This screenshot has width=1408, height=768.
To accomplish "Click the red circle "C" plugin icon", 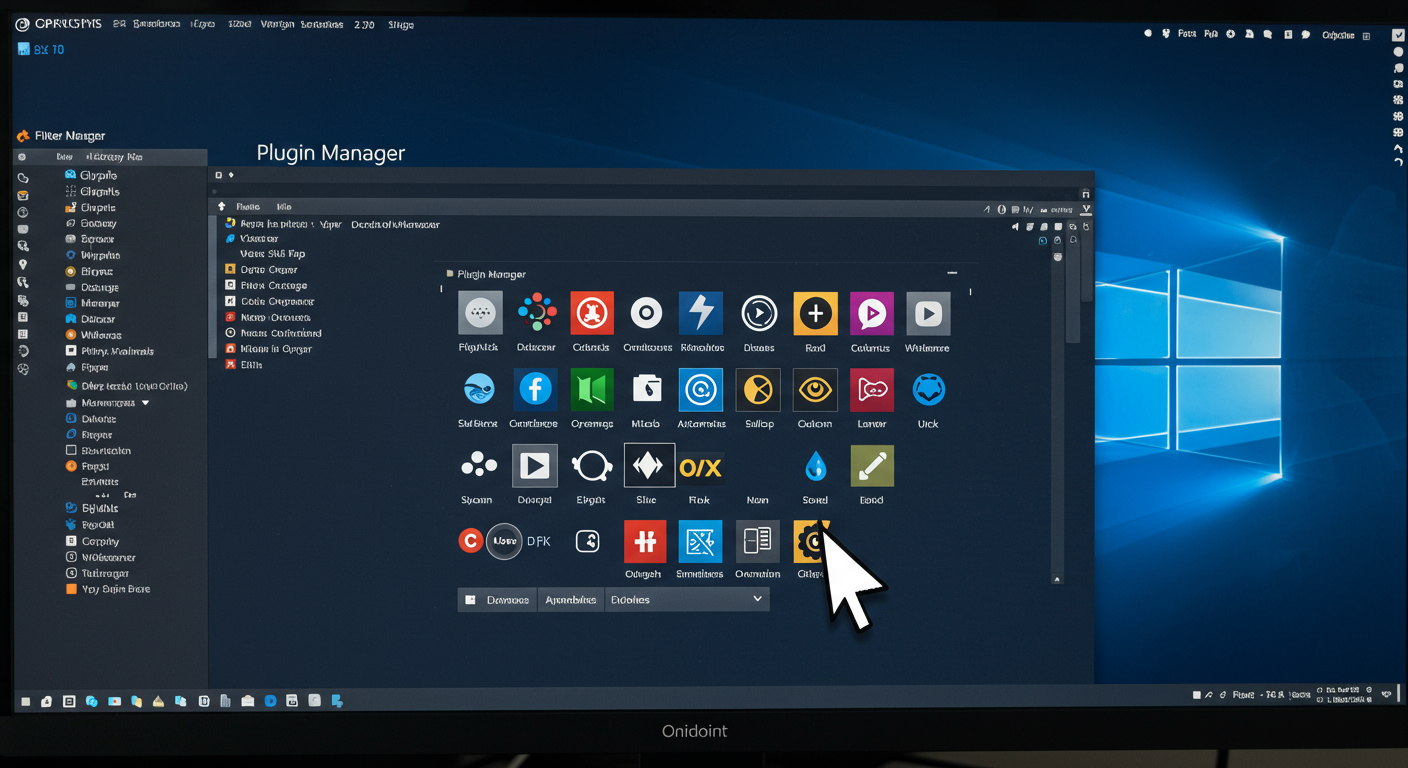I will pyautogui.click(x=471, y=541).
